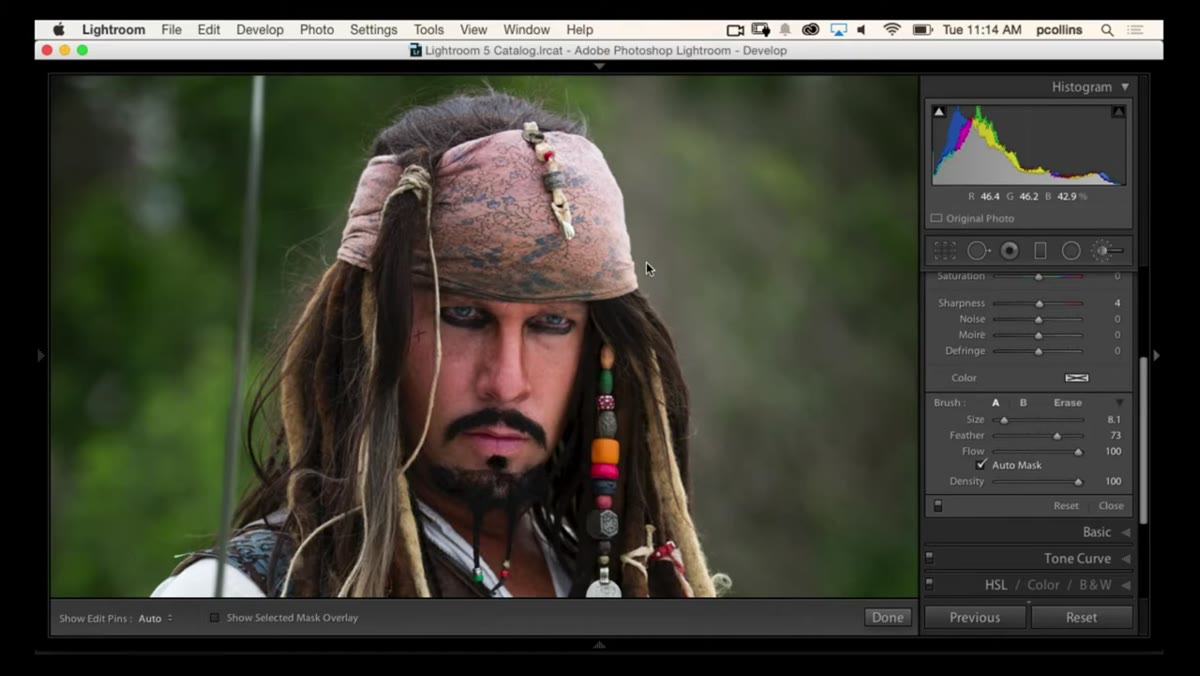Select the Radial Filter tool

point(1071,251)
